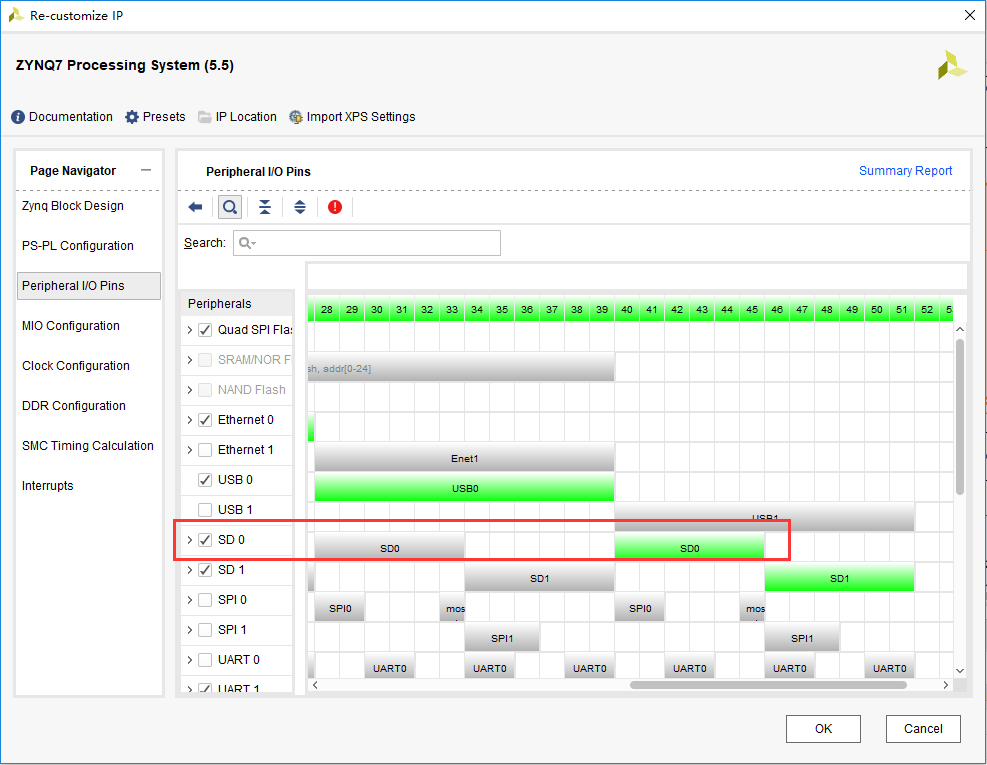987x765 pixels.
Task: Toggle the search magnifier toolbar icon
Action: pyautogui.click(x=230, y=207)
